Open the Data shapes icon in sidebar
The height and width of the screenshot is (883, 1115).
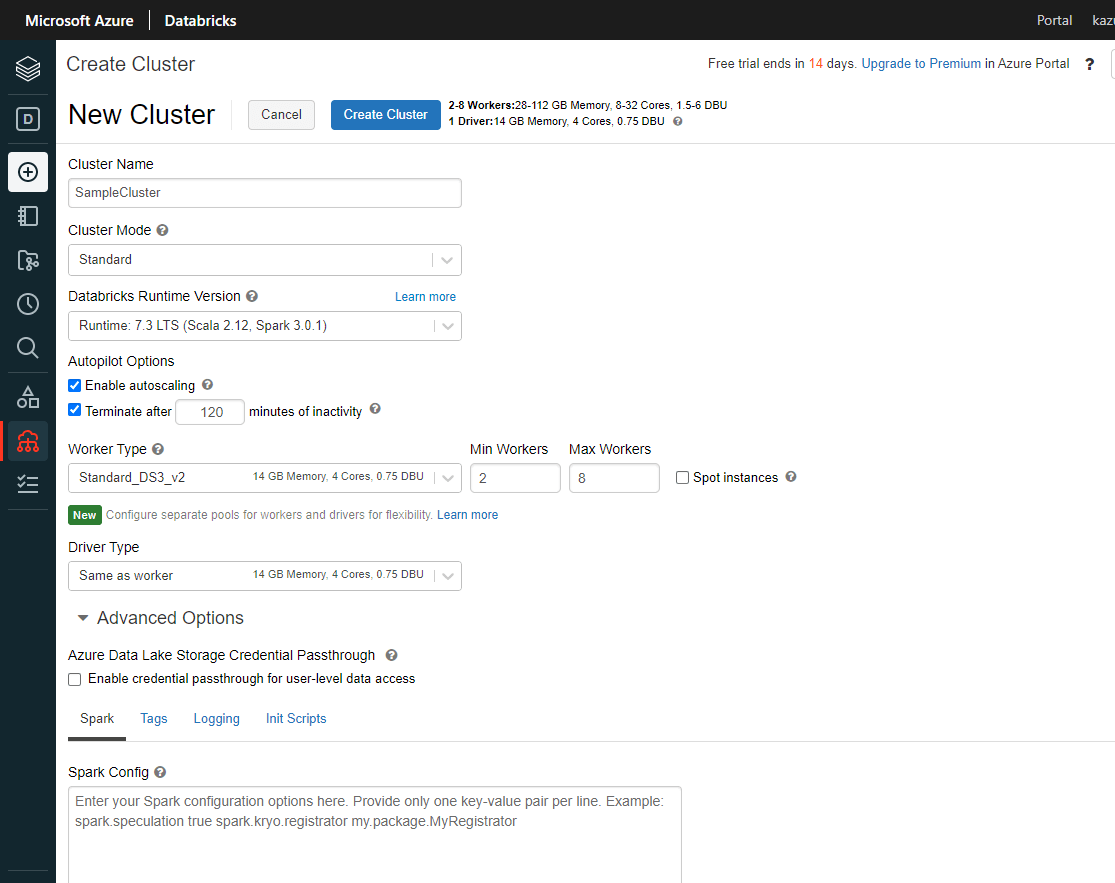(x=28, y=397)
